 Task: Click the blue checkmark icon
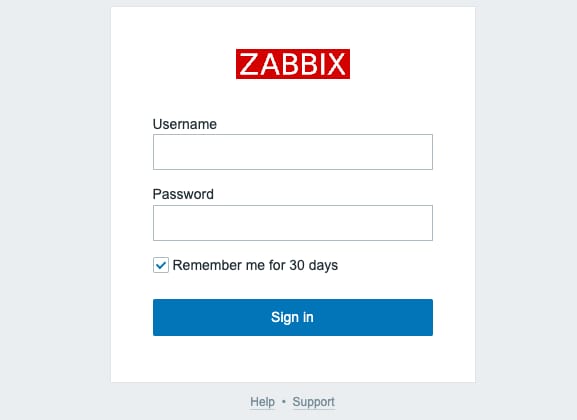(x=161, y=265)
